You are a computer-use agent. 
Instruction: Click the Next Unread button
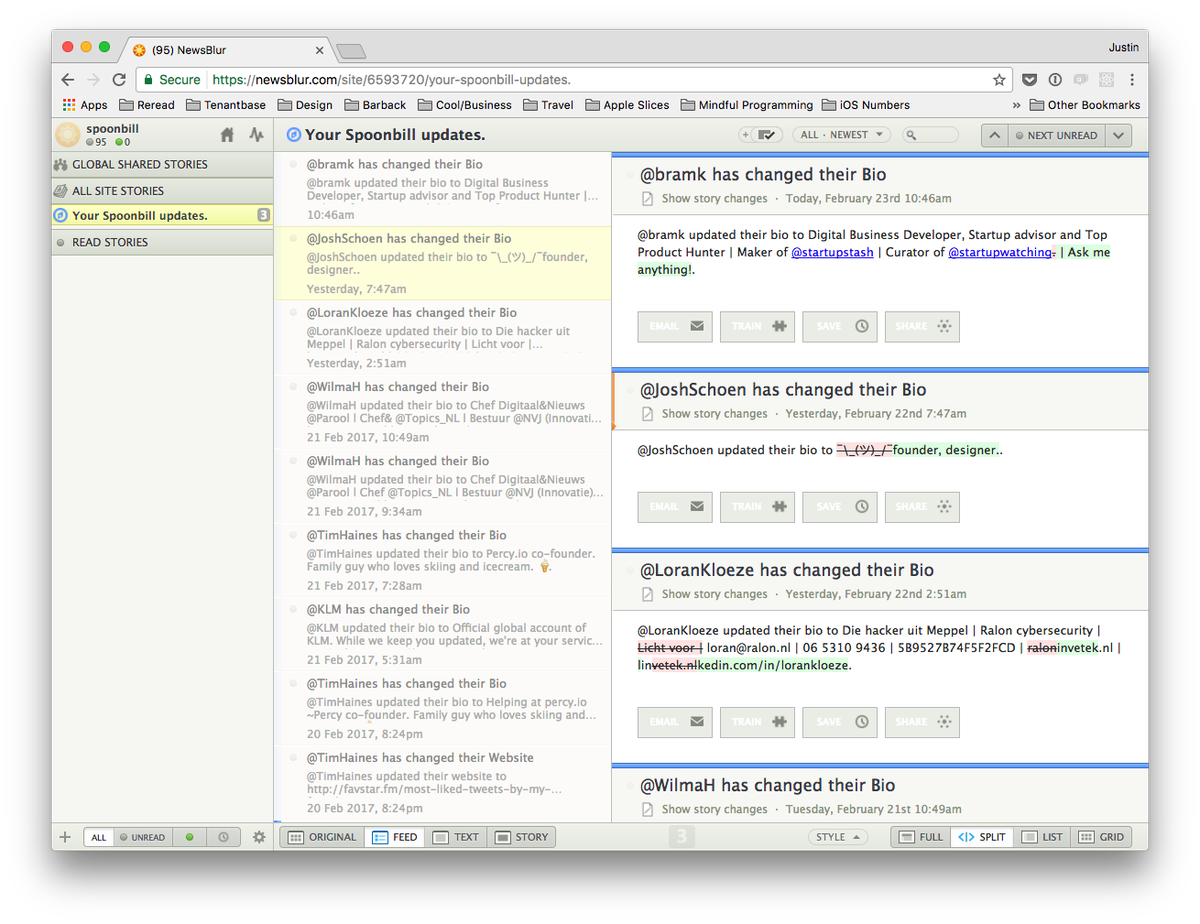click(1056, 135)
